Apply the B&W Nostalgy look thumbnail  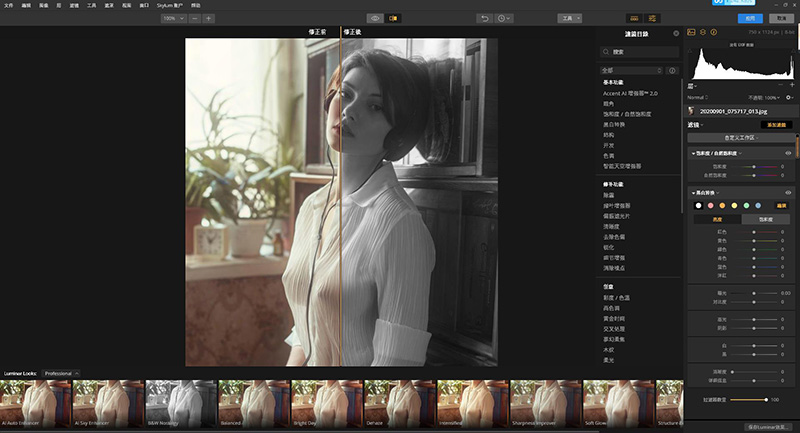click(x=181, y=403)
